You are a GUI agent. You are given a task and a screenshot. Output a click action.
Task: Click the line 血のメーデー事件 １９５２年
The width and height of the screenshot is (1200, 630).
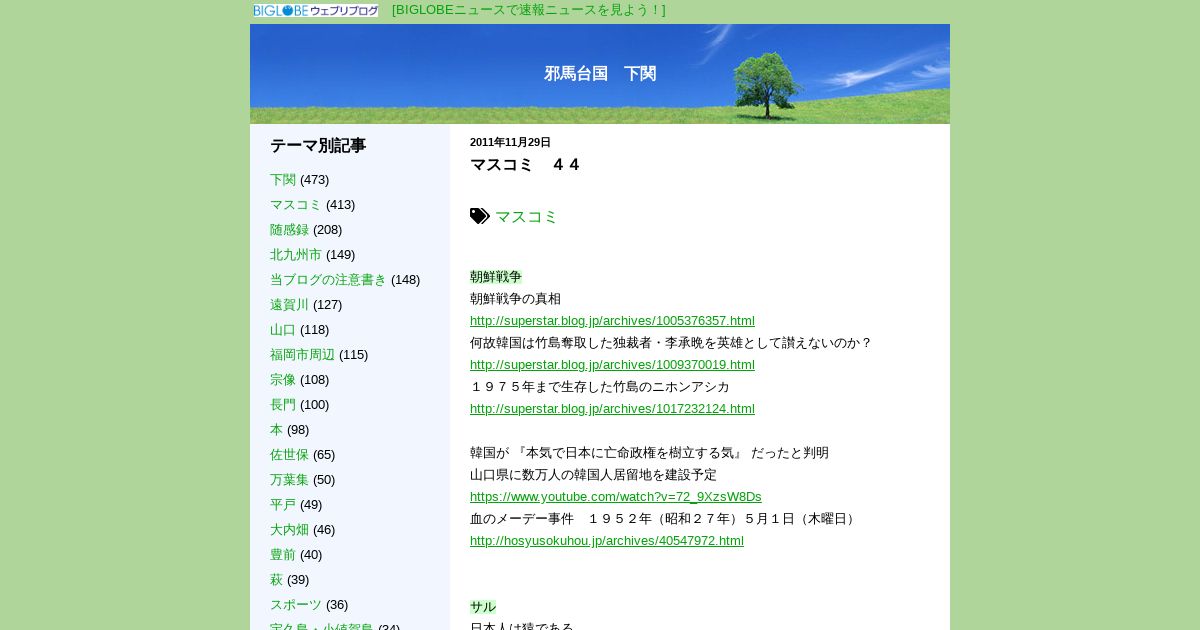pyautogui.click(x=664, y=519)
